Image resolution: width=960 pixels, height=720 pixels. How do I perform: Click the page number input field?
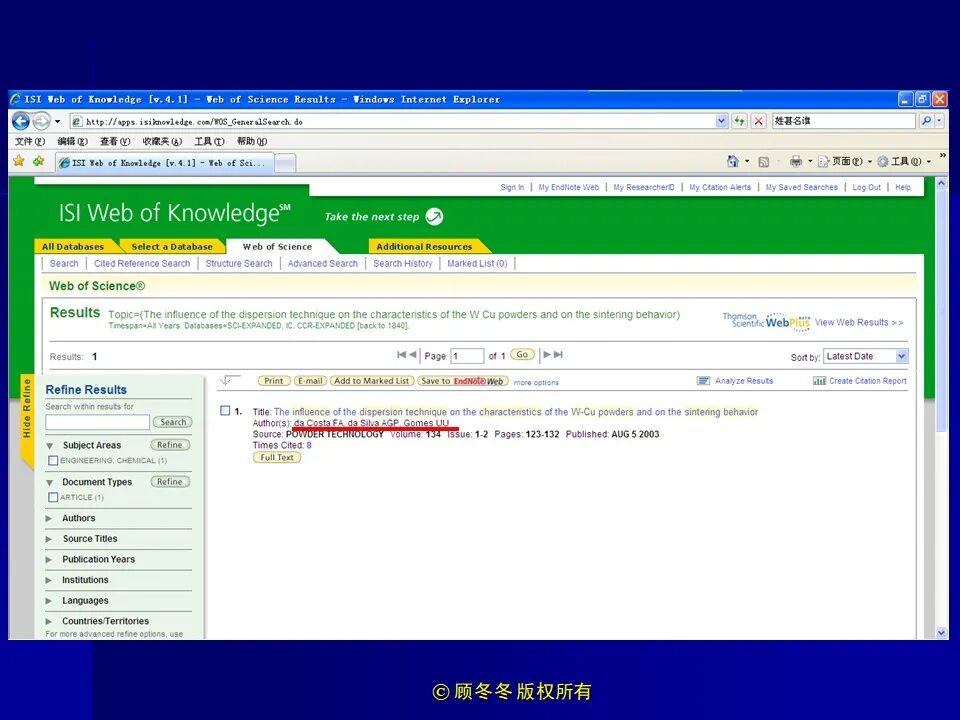pyautogui.click(x=467, y=356)
